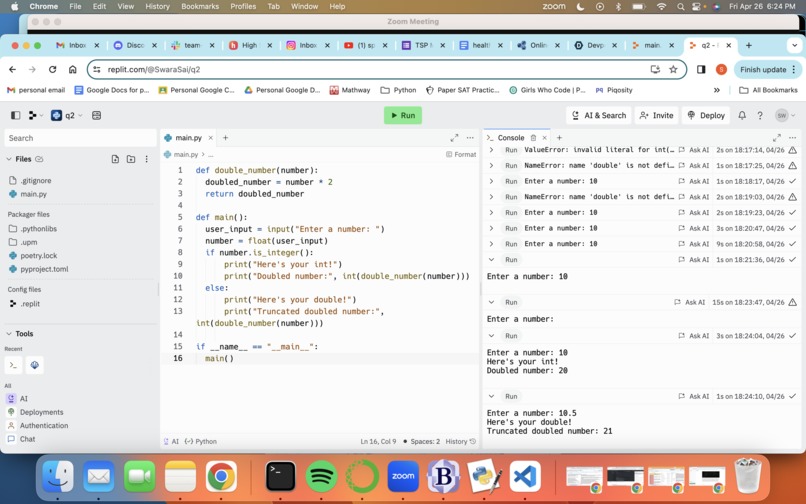Click the Deploy button
This screenshot has width=806, height=504.
point(706,115)
